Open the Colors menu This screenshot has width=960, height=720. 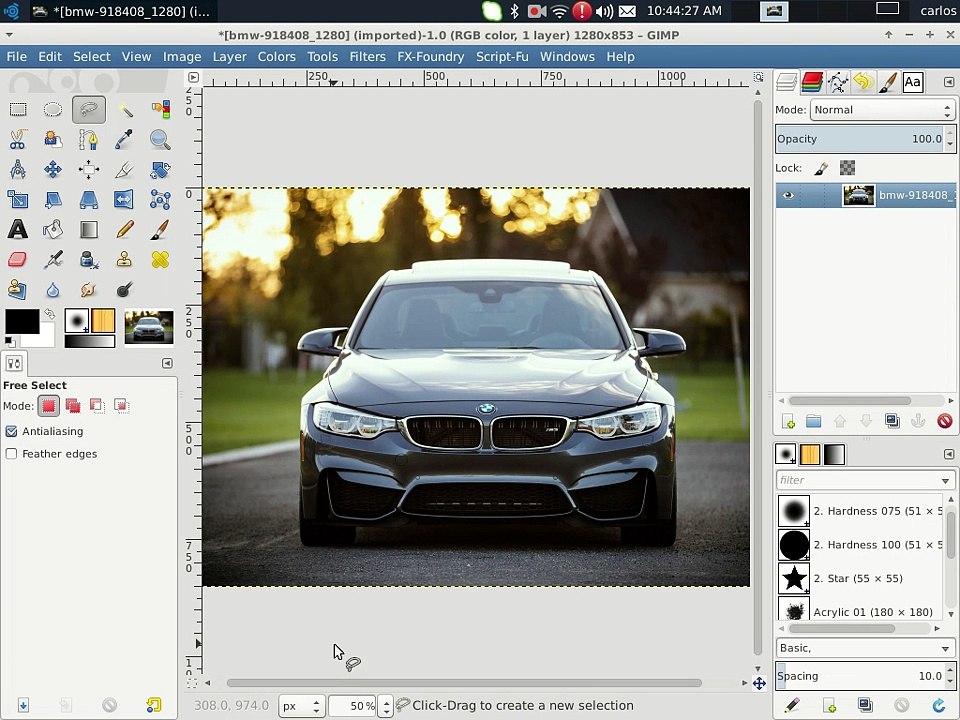coord(276,57)
